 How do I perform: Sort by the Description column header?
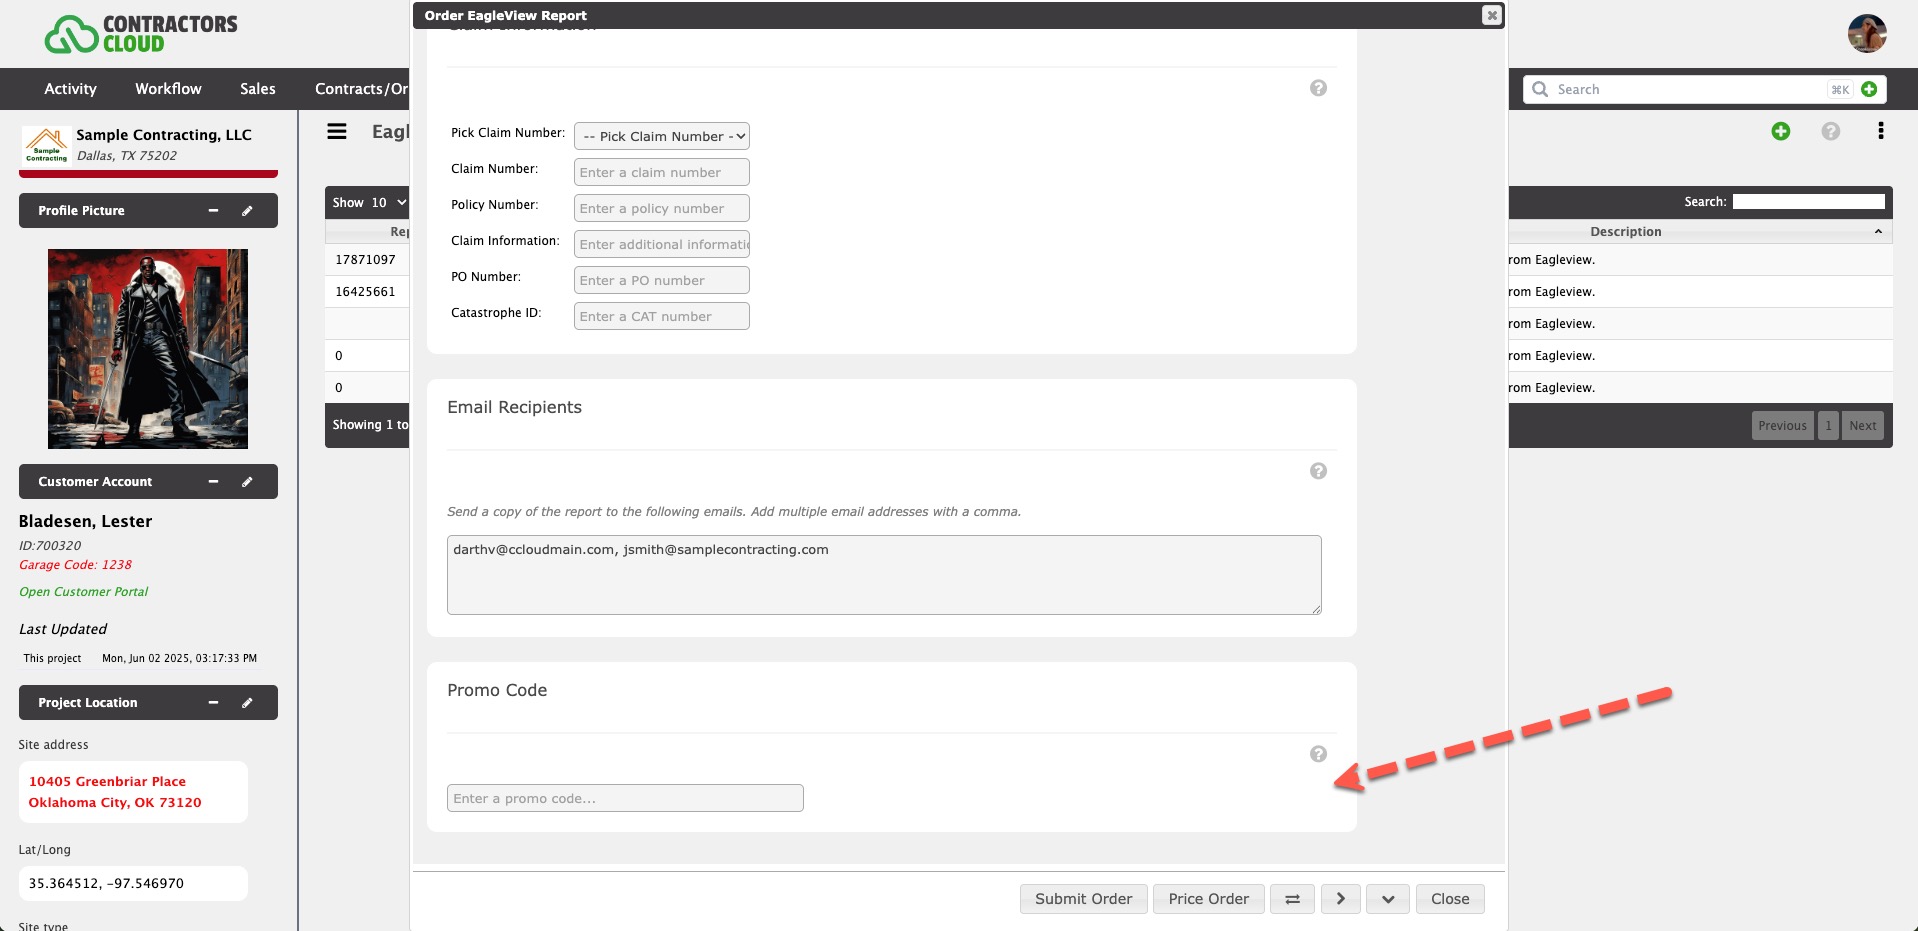1700,231
